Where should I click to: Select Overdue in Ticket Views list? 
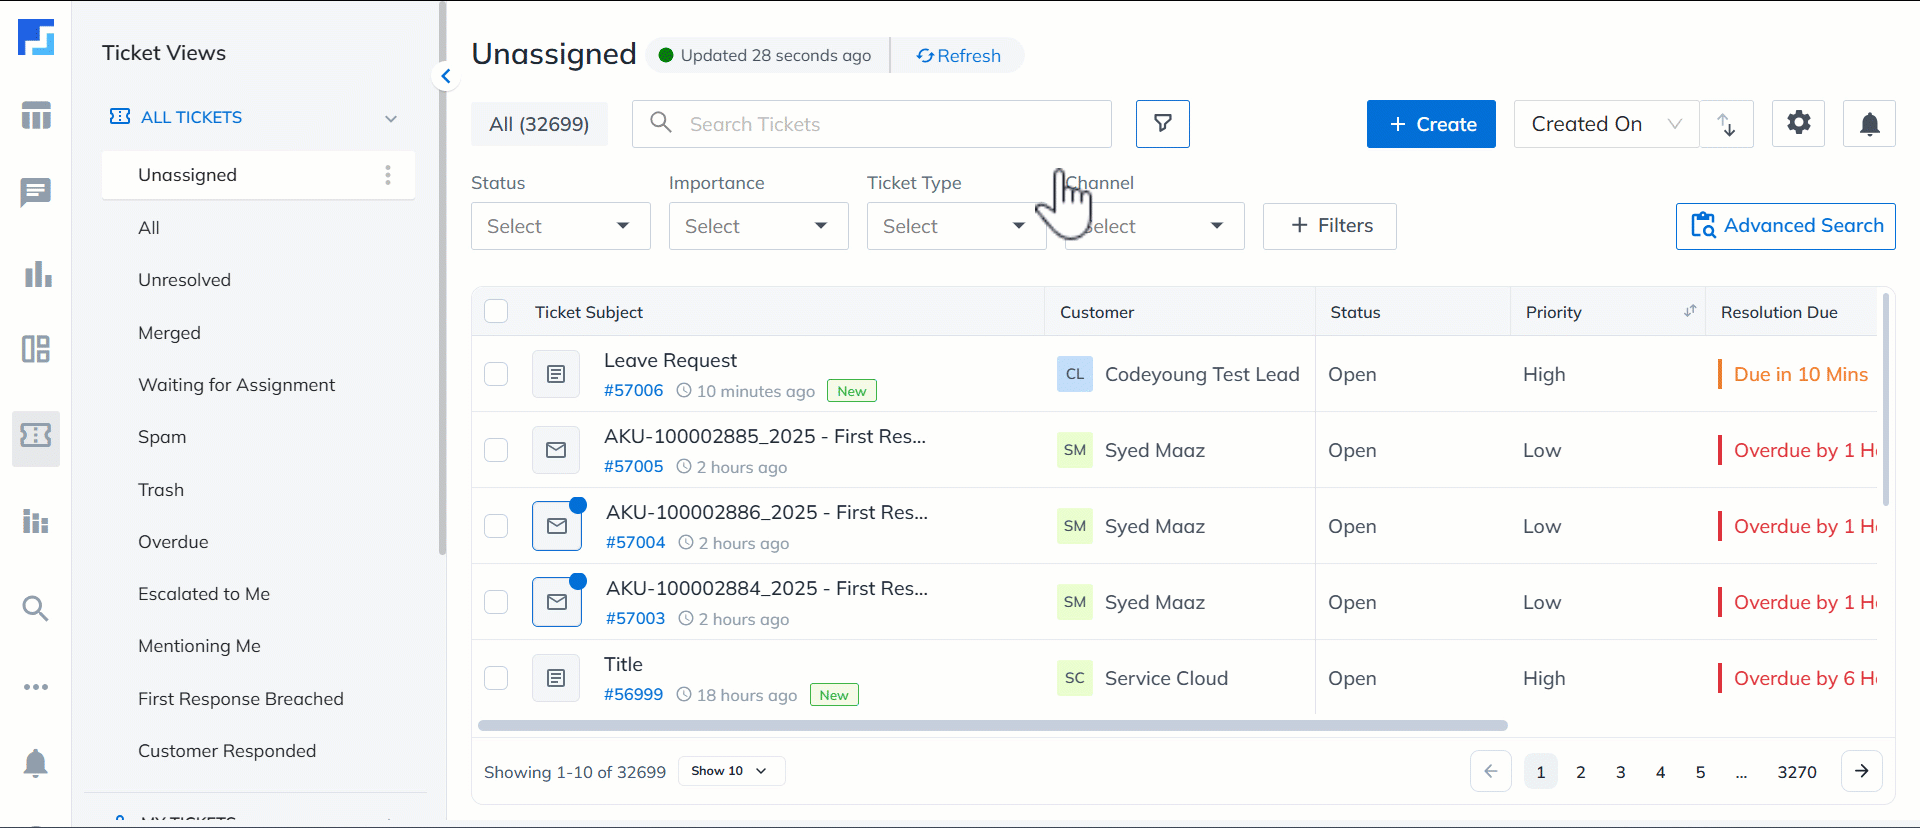173,542
